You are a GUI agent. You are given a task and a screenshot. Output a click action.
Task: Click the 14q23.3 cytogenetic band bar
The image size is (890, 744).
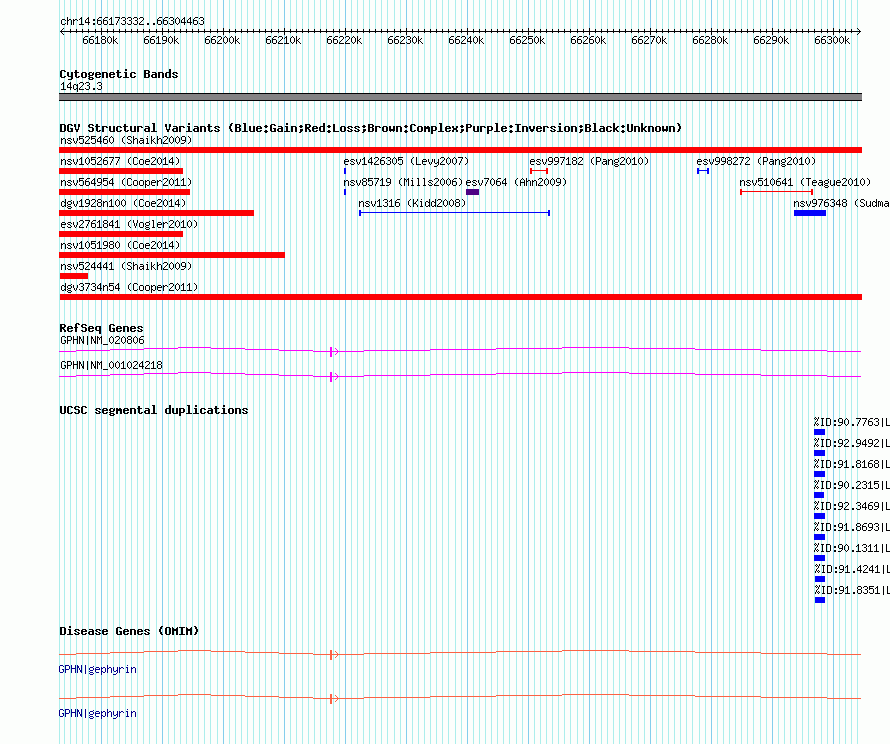point(460,97)
